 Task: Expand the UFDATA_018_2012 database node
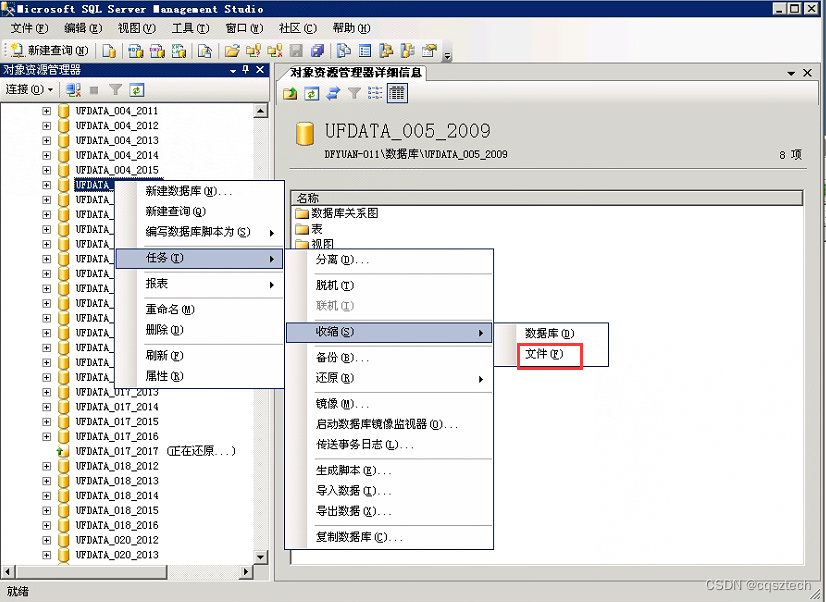pyautogui.click(x=46, y=466)
